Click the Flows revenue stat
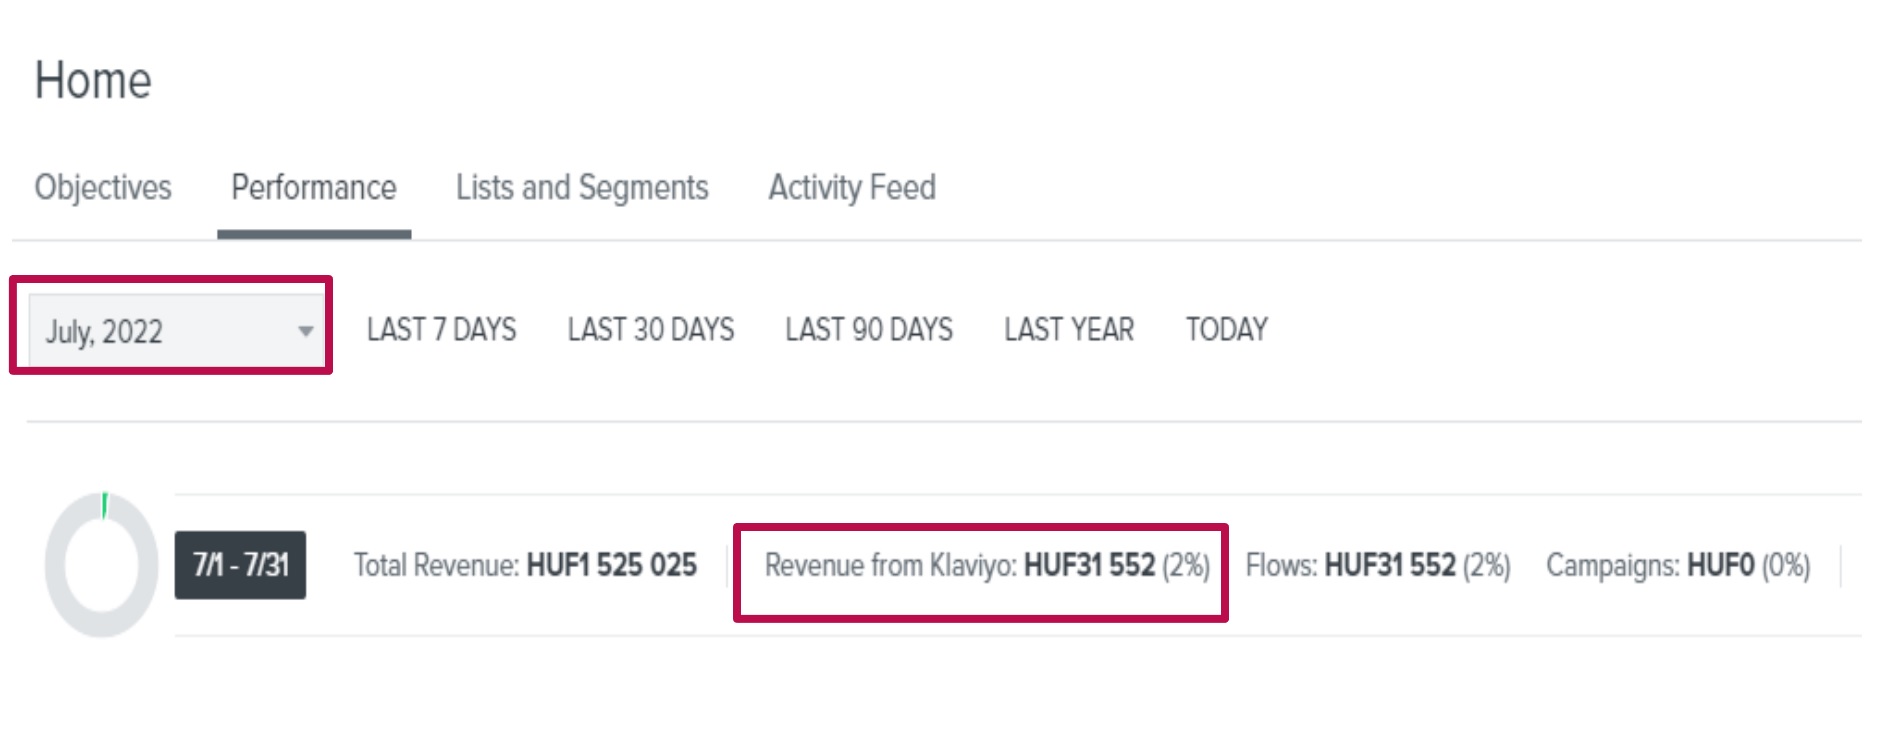Image resolution: width=1891 pixels, height=735 pixels. [x=1378, y=566]
